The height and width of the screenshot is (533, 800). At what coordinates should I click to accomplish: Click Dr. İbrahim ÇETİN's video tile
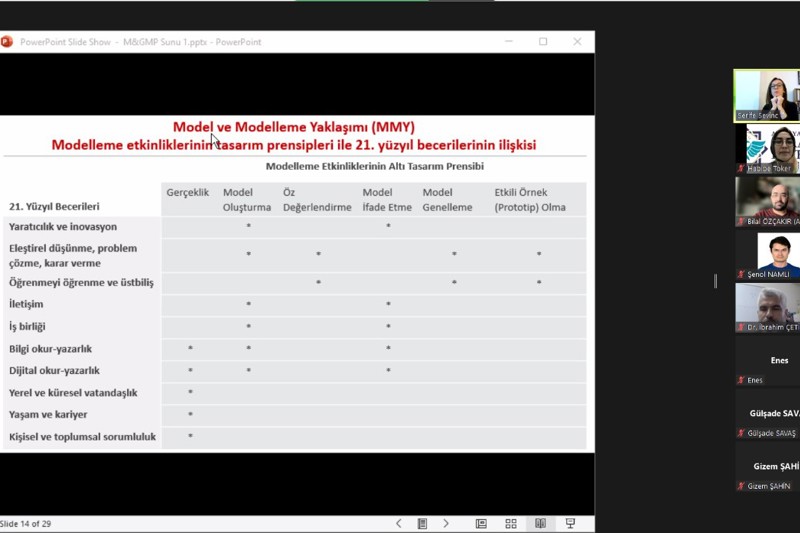click(x=767, y=308)
